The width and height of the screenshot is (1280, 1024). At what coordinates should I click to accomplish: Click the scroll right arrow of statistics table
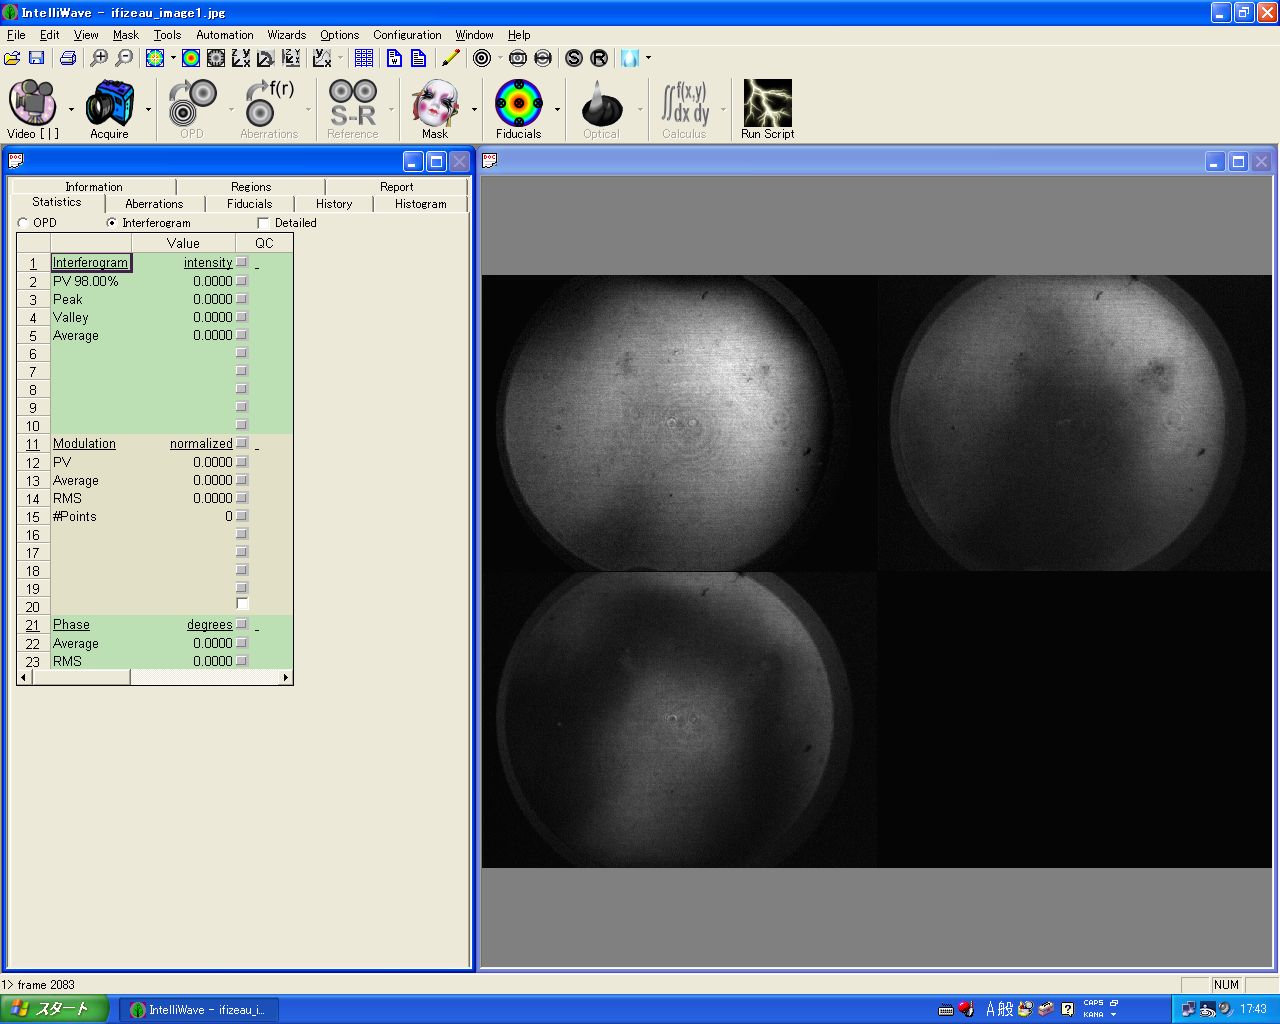286,677
